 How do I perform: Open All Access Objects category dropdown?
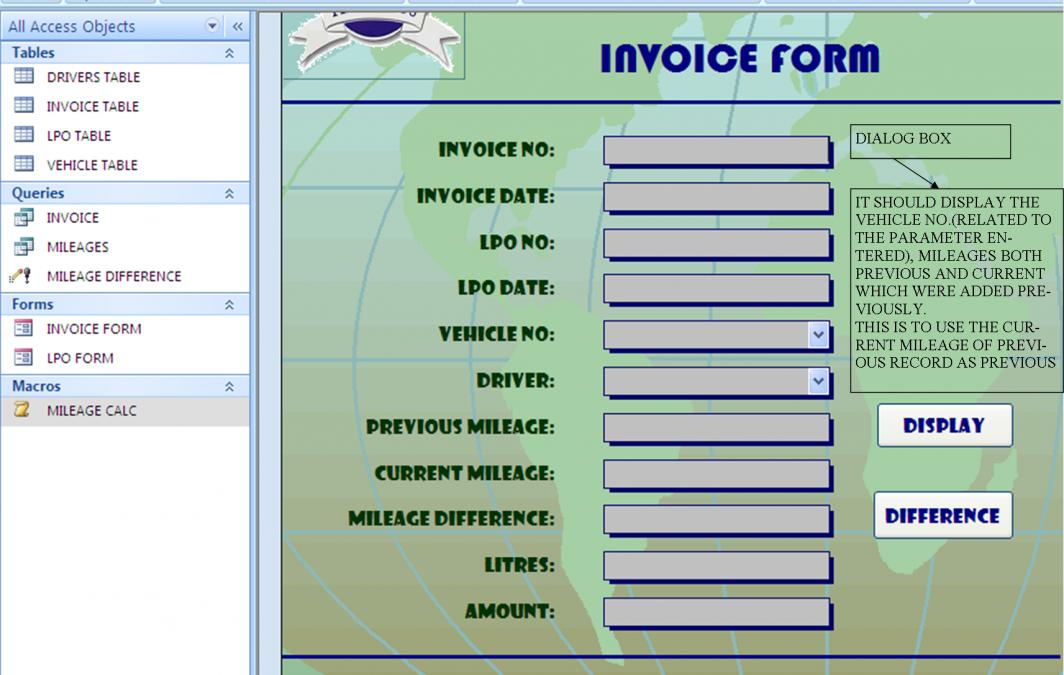[x=212, y=26]
